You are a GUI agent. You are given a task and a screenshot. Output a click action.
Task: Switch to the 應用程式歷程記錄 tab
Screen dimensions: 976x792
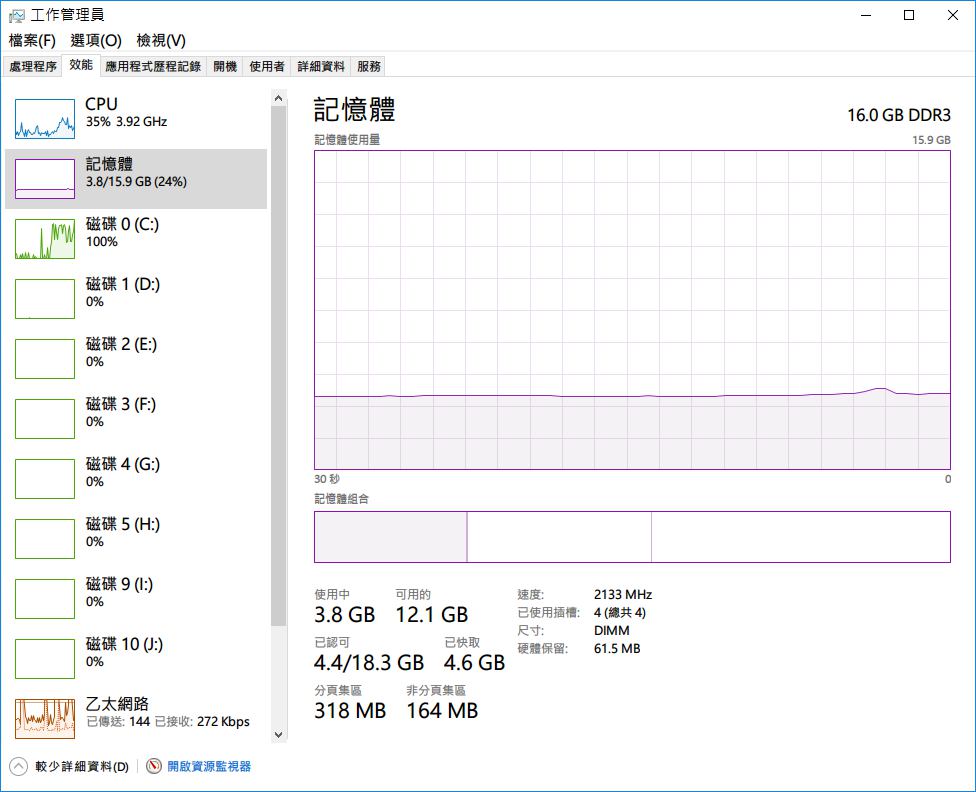pos(153,66)
